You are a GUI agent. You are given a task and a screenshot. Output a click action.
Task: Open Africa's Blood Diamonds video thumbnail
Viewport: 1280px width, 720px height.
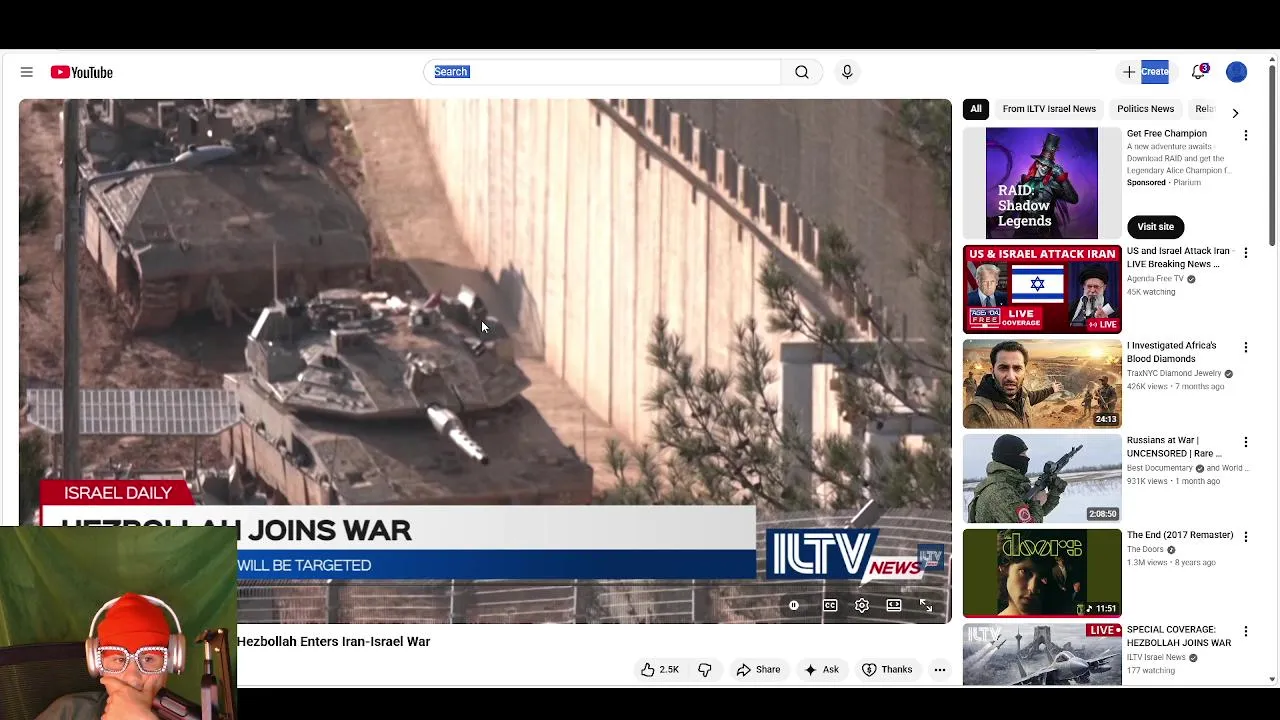pyautogui.click(x=1042, y=384)
